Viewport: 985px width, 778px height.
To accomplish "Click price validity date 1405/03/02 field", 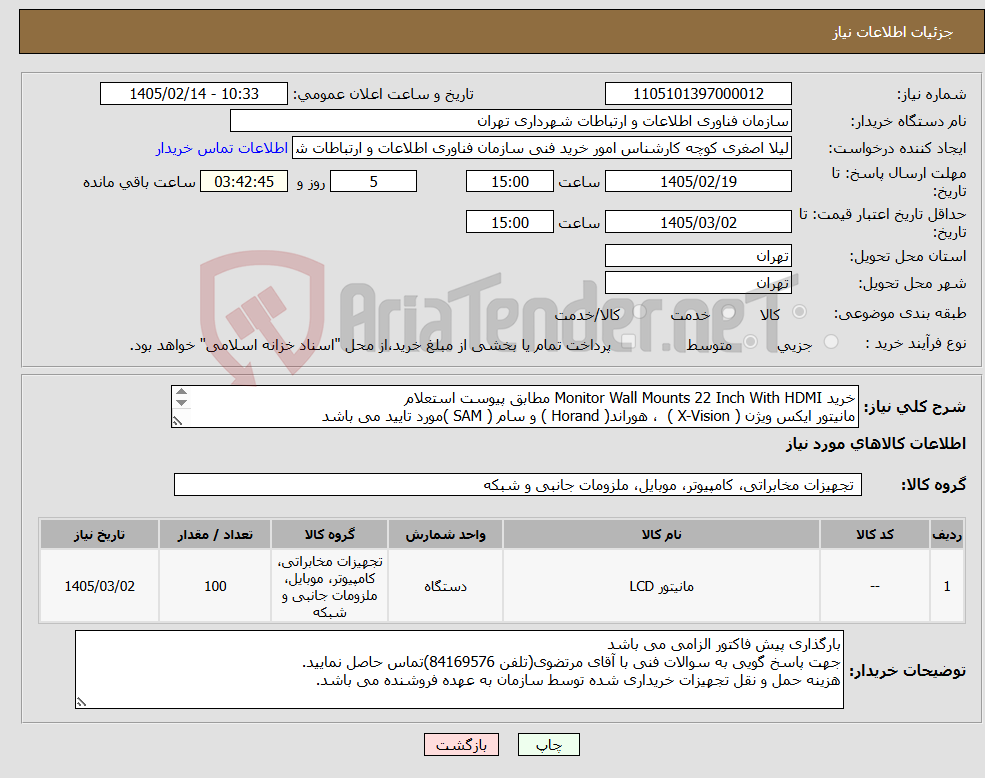I will point(698,222).
